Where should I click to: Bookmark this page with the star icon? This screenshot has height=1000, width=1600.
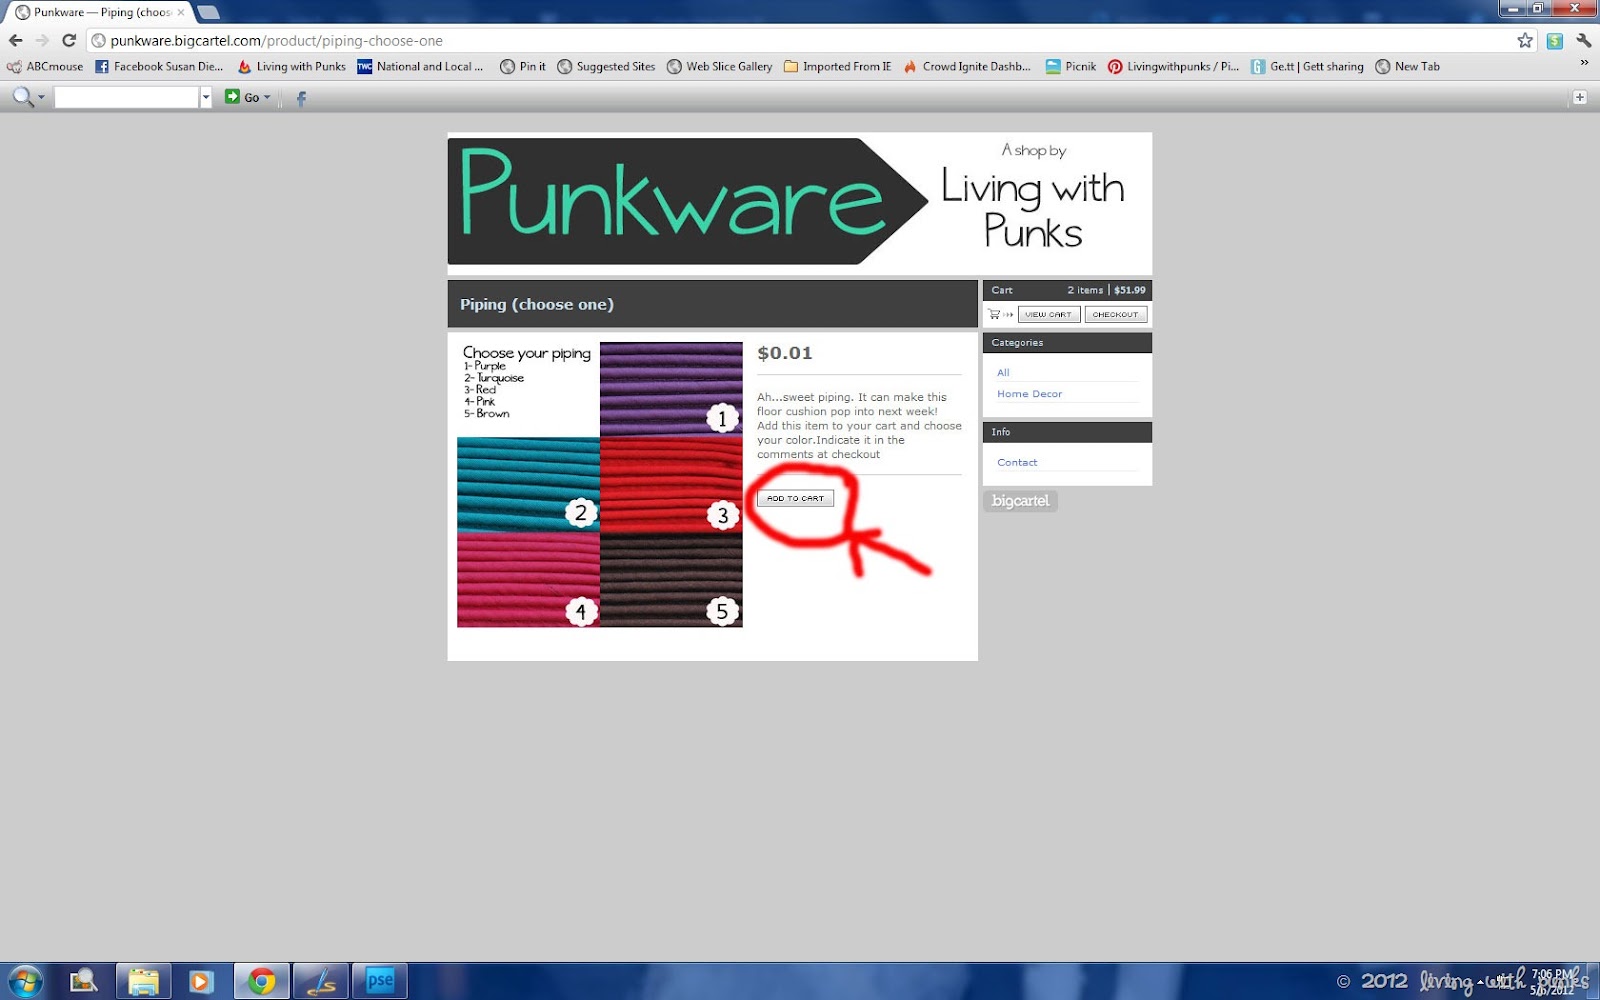pos(1525,41)
